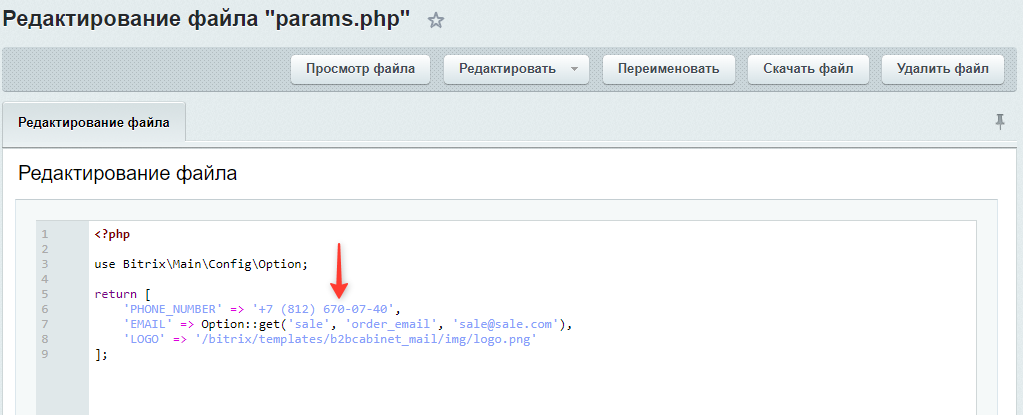Click line number 1 in gutter
This screenshot has width=1023, height=415.
[44, 234]
